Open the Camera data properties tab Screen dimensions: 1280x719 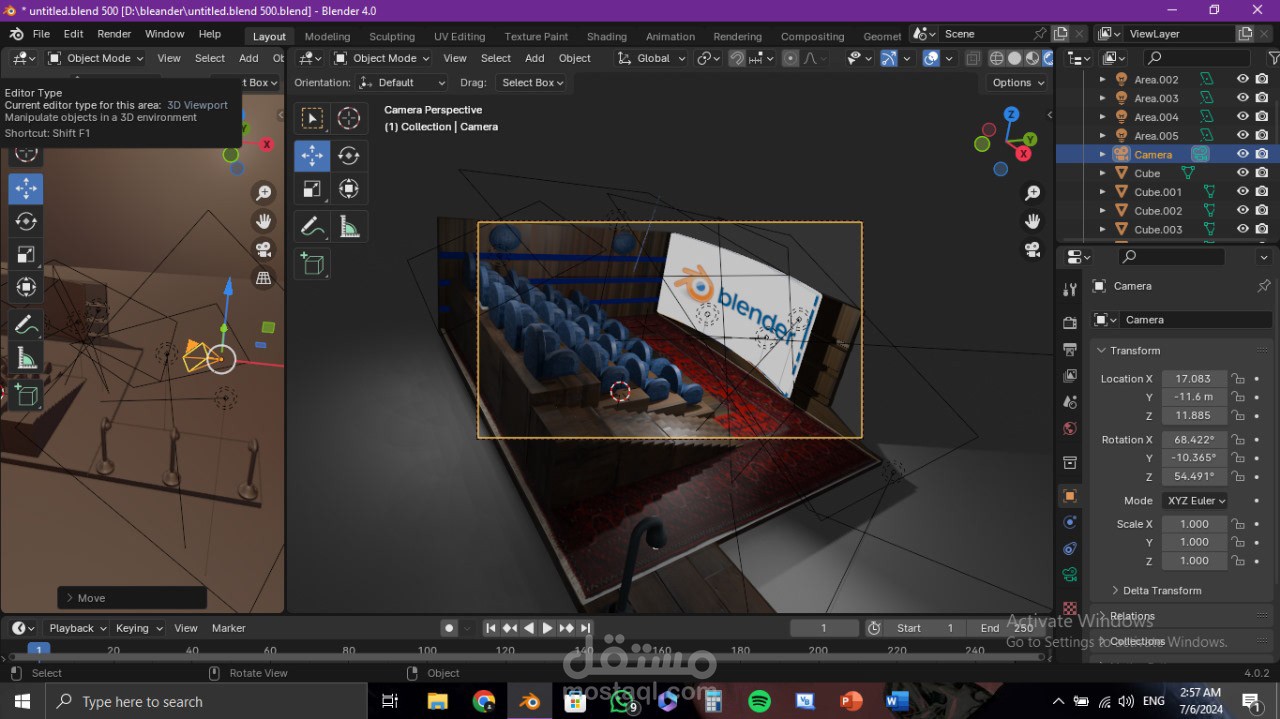1070,574
